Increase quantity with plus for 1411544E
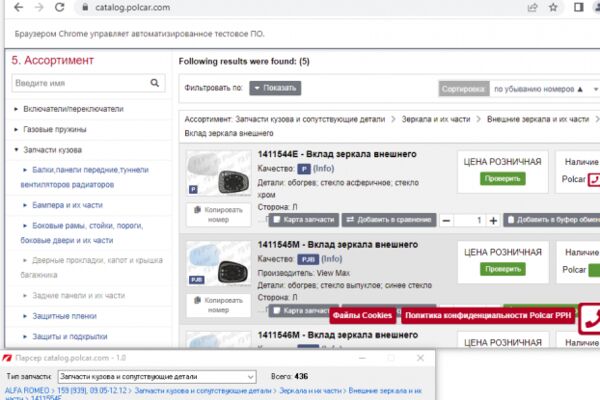 (x=493, y=220)
